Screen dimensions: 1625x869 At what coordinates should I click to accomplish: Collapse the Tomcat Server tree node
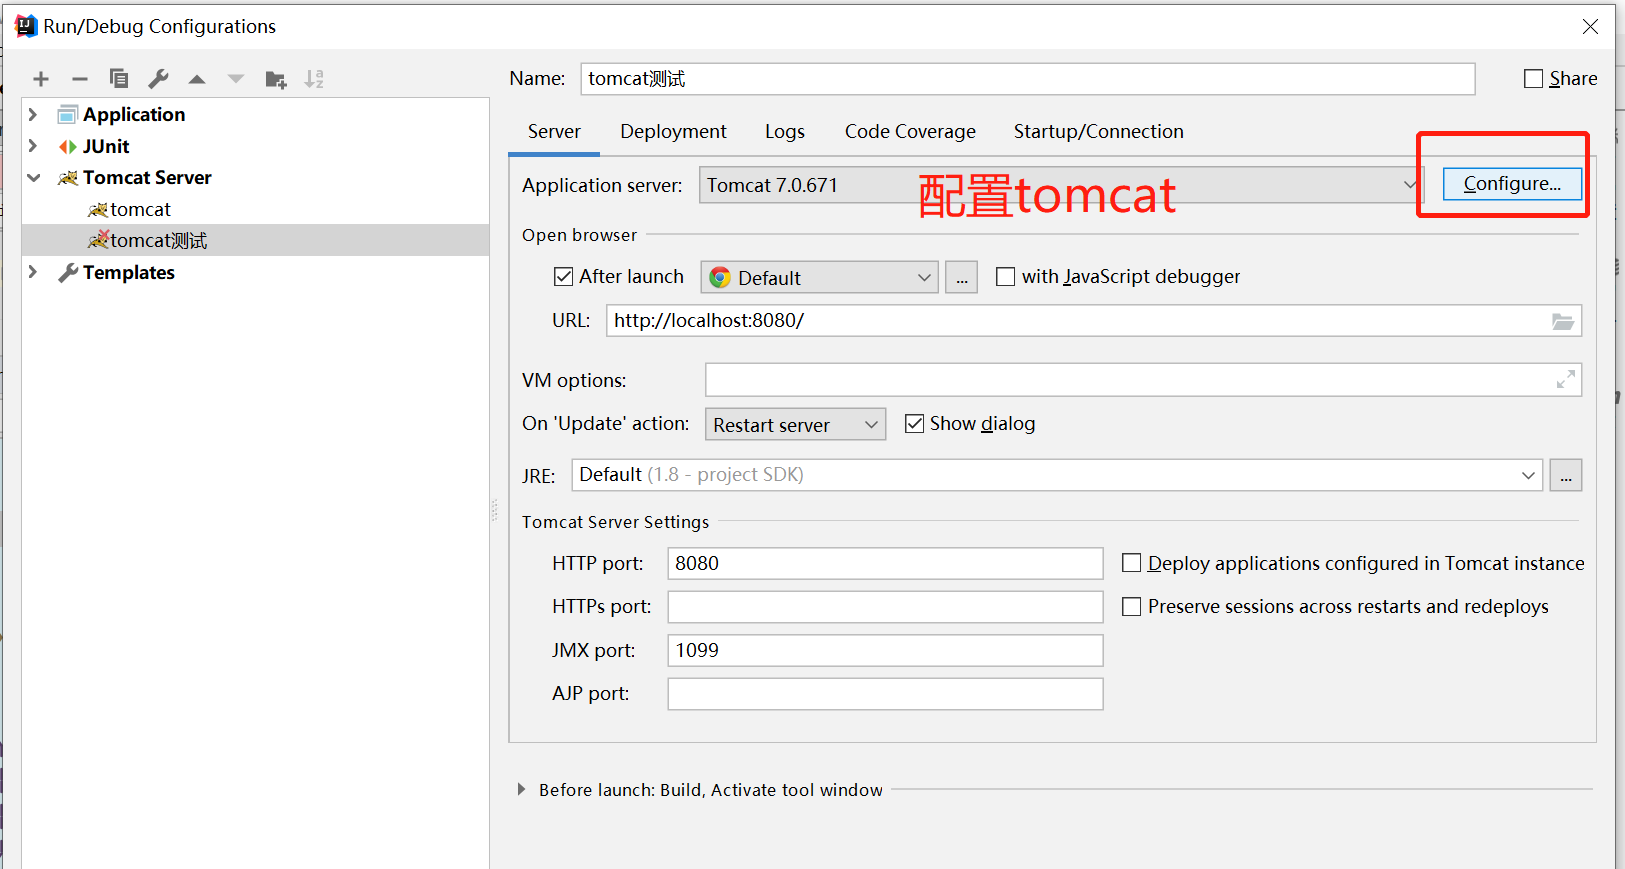point(33,178)
